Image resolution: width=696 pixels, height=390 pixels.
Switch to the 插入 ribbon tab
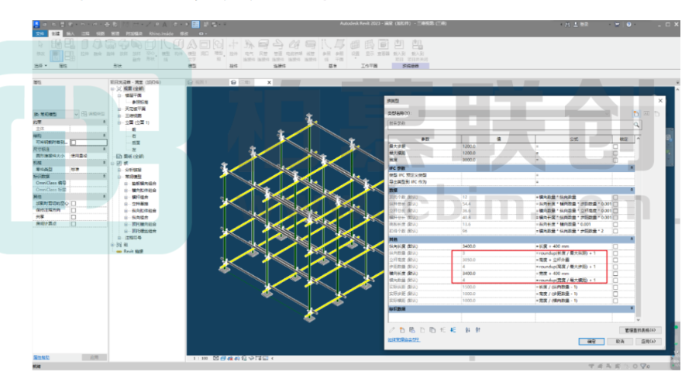coord(71,34)
